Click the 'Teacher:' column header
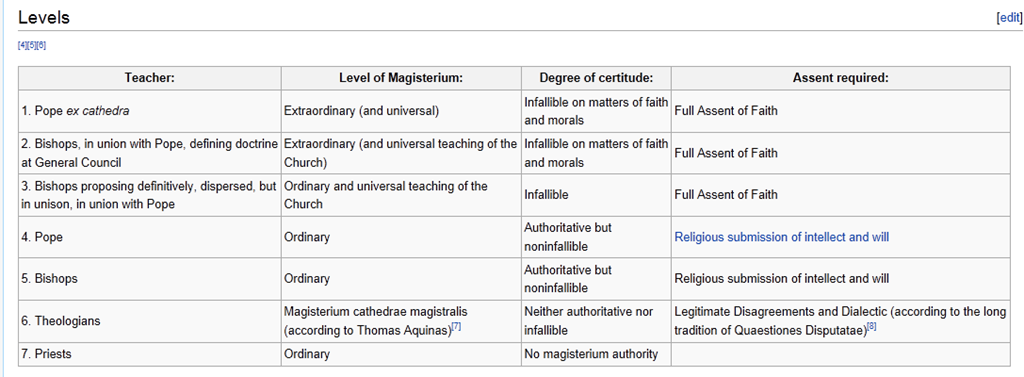Image resolution: width=1024 pixels, height=377 pixels. [x=150, y=78]
